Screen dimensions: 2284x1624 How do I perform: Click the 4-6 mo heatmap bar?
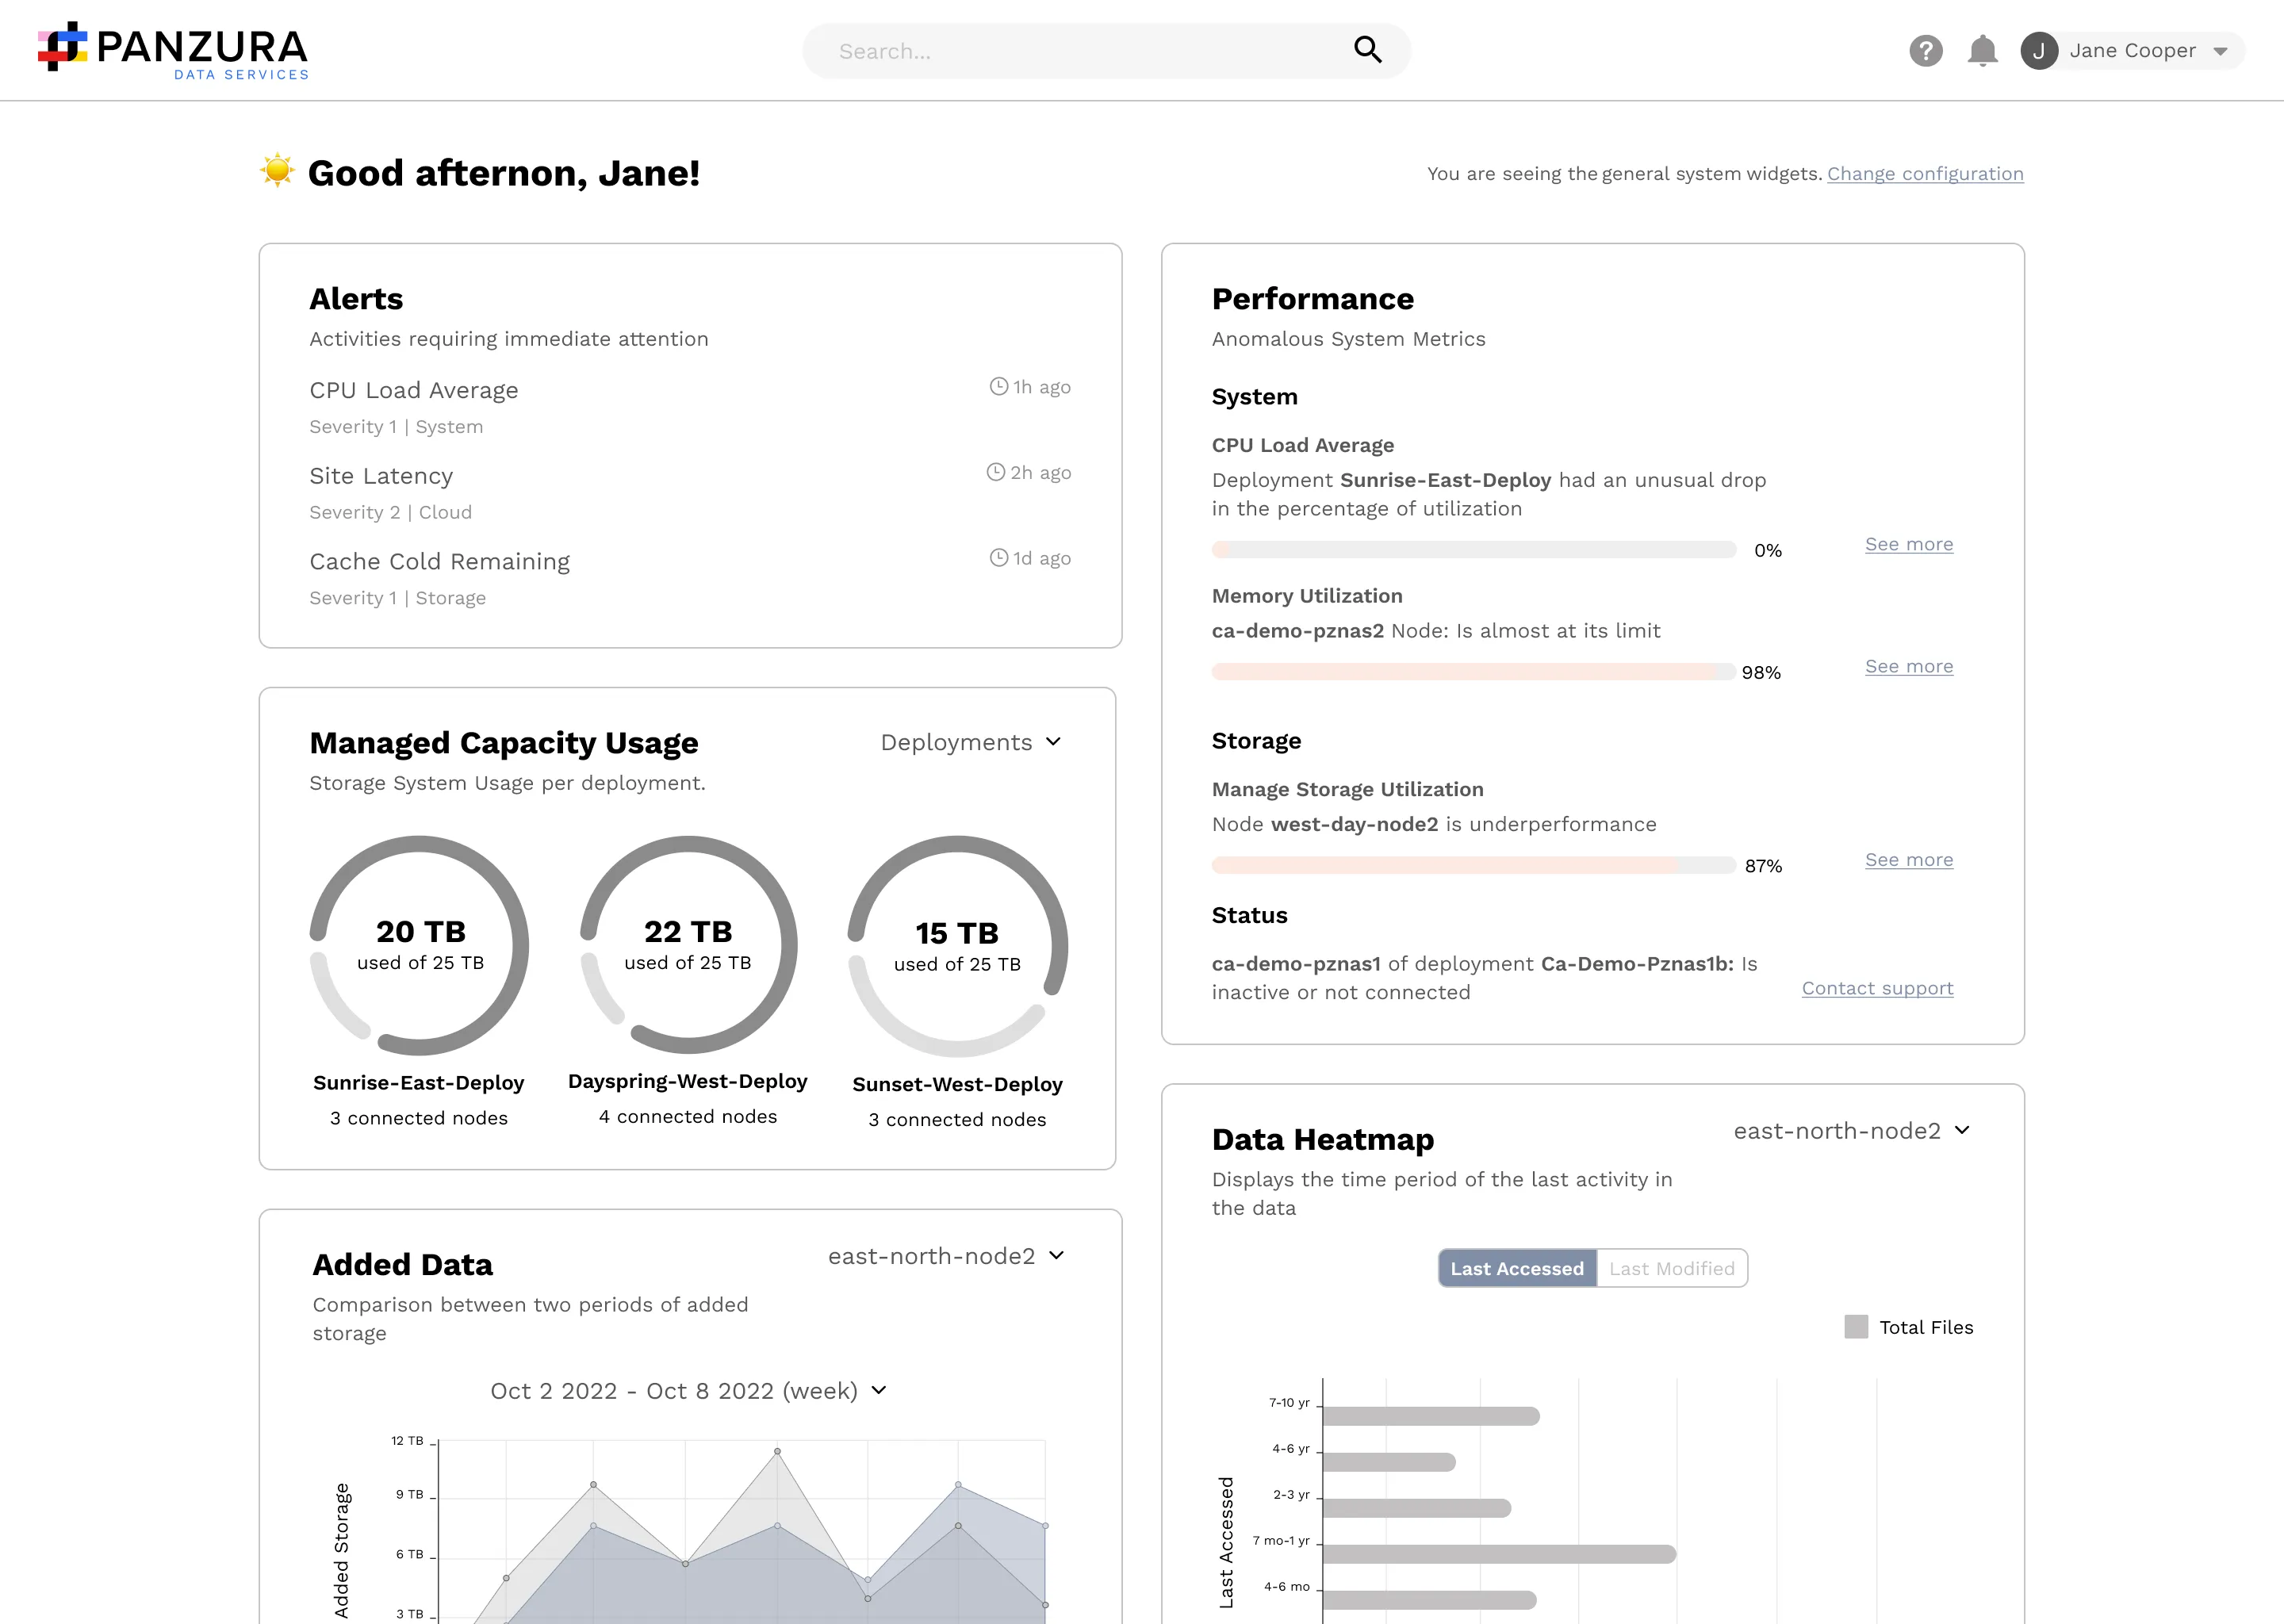pyautogui.click(x=1429, y=1600)
